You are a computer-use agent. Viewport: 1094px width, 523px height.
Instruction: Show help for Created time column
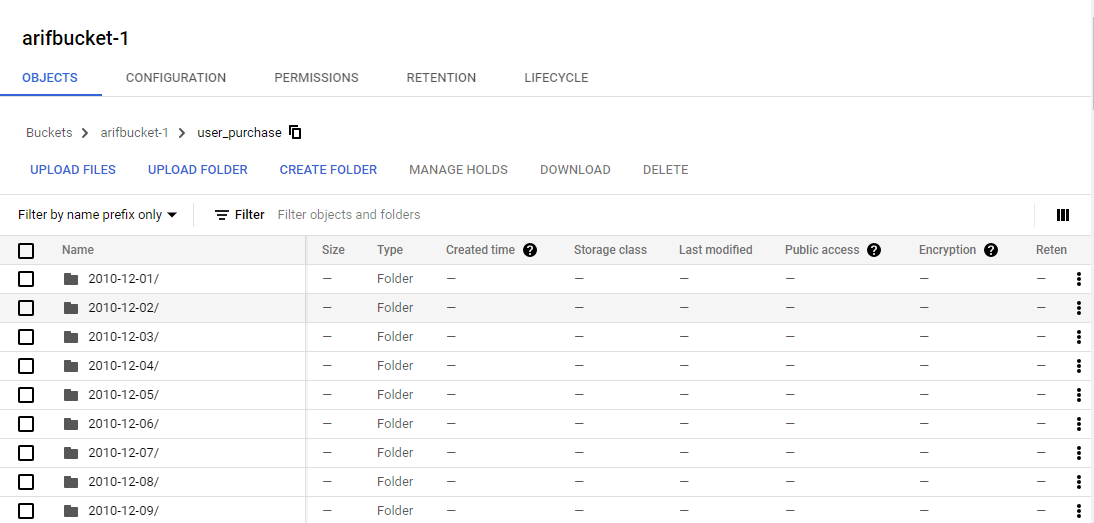[x=530, y=250]
